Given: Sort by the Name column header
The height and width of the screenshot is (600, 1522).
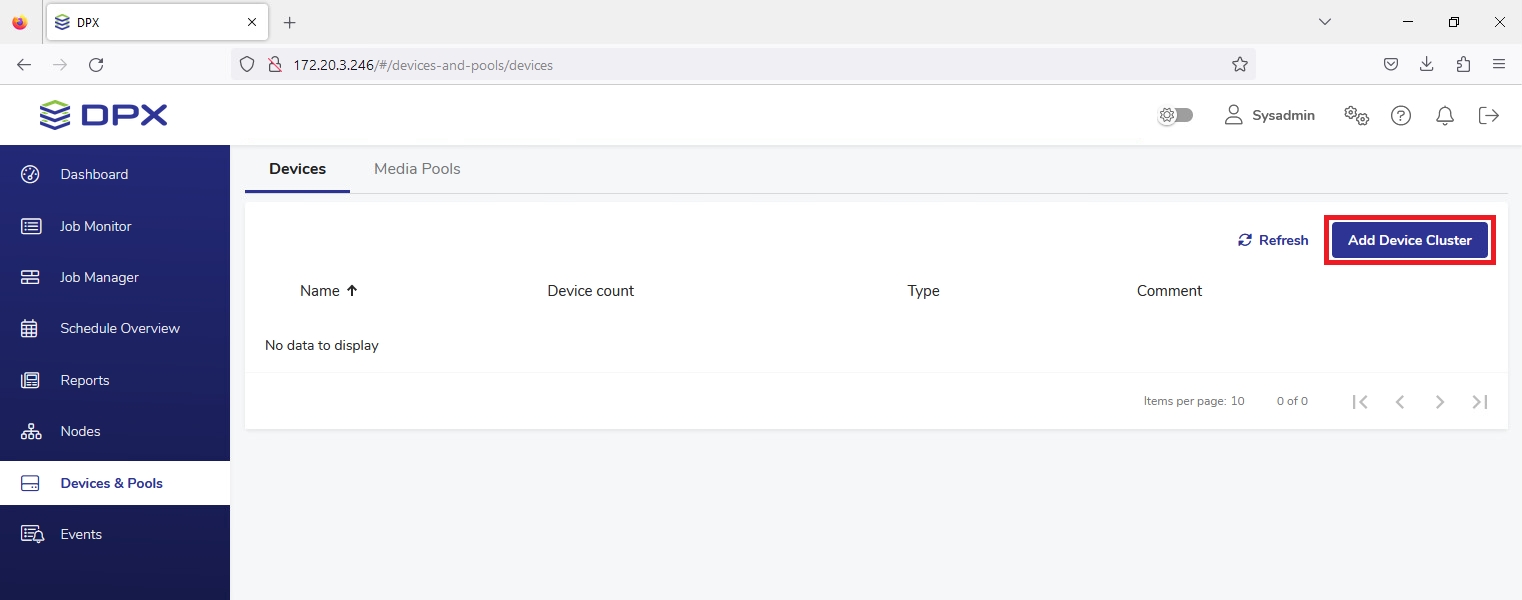Looking at the screenshot, I should pyautogui.click(x=320, y=291).
